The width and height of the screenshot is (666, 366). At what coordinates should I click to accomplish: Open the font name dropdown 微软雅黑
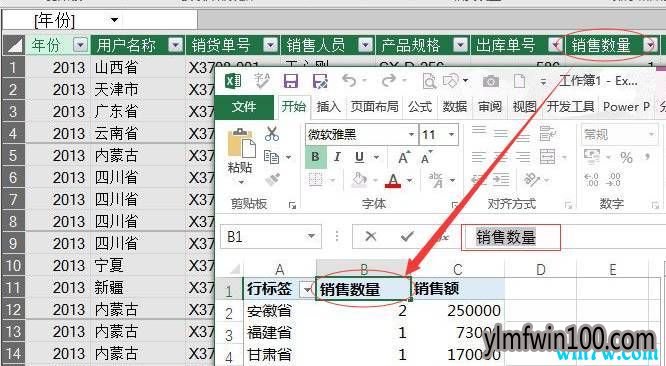point(411,135)
